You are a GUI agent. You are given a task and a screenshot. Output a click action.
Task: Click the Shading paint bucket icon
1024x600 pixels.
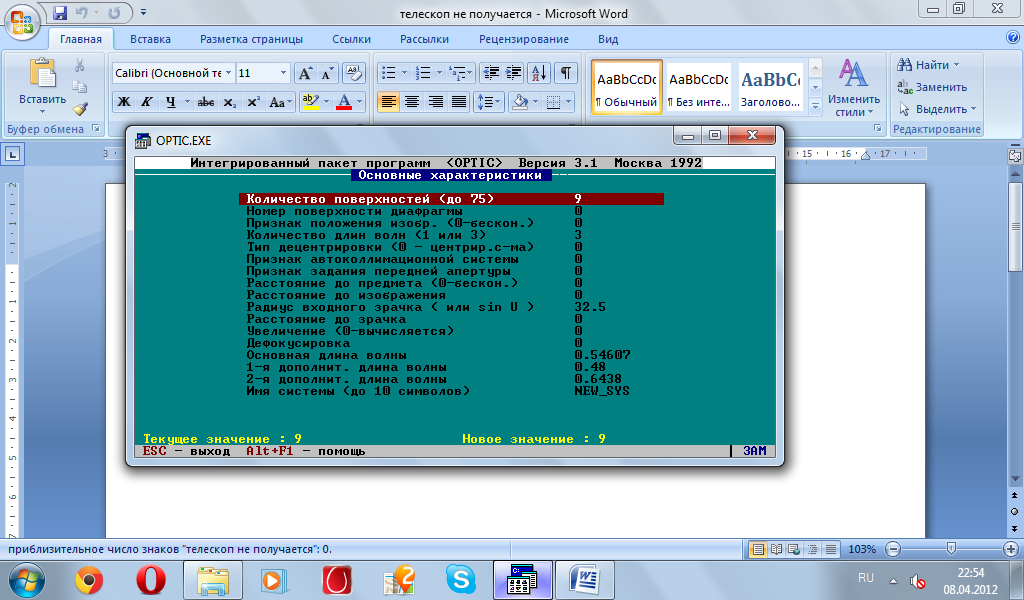pyautogui.click(x=520, y=102)
